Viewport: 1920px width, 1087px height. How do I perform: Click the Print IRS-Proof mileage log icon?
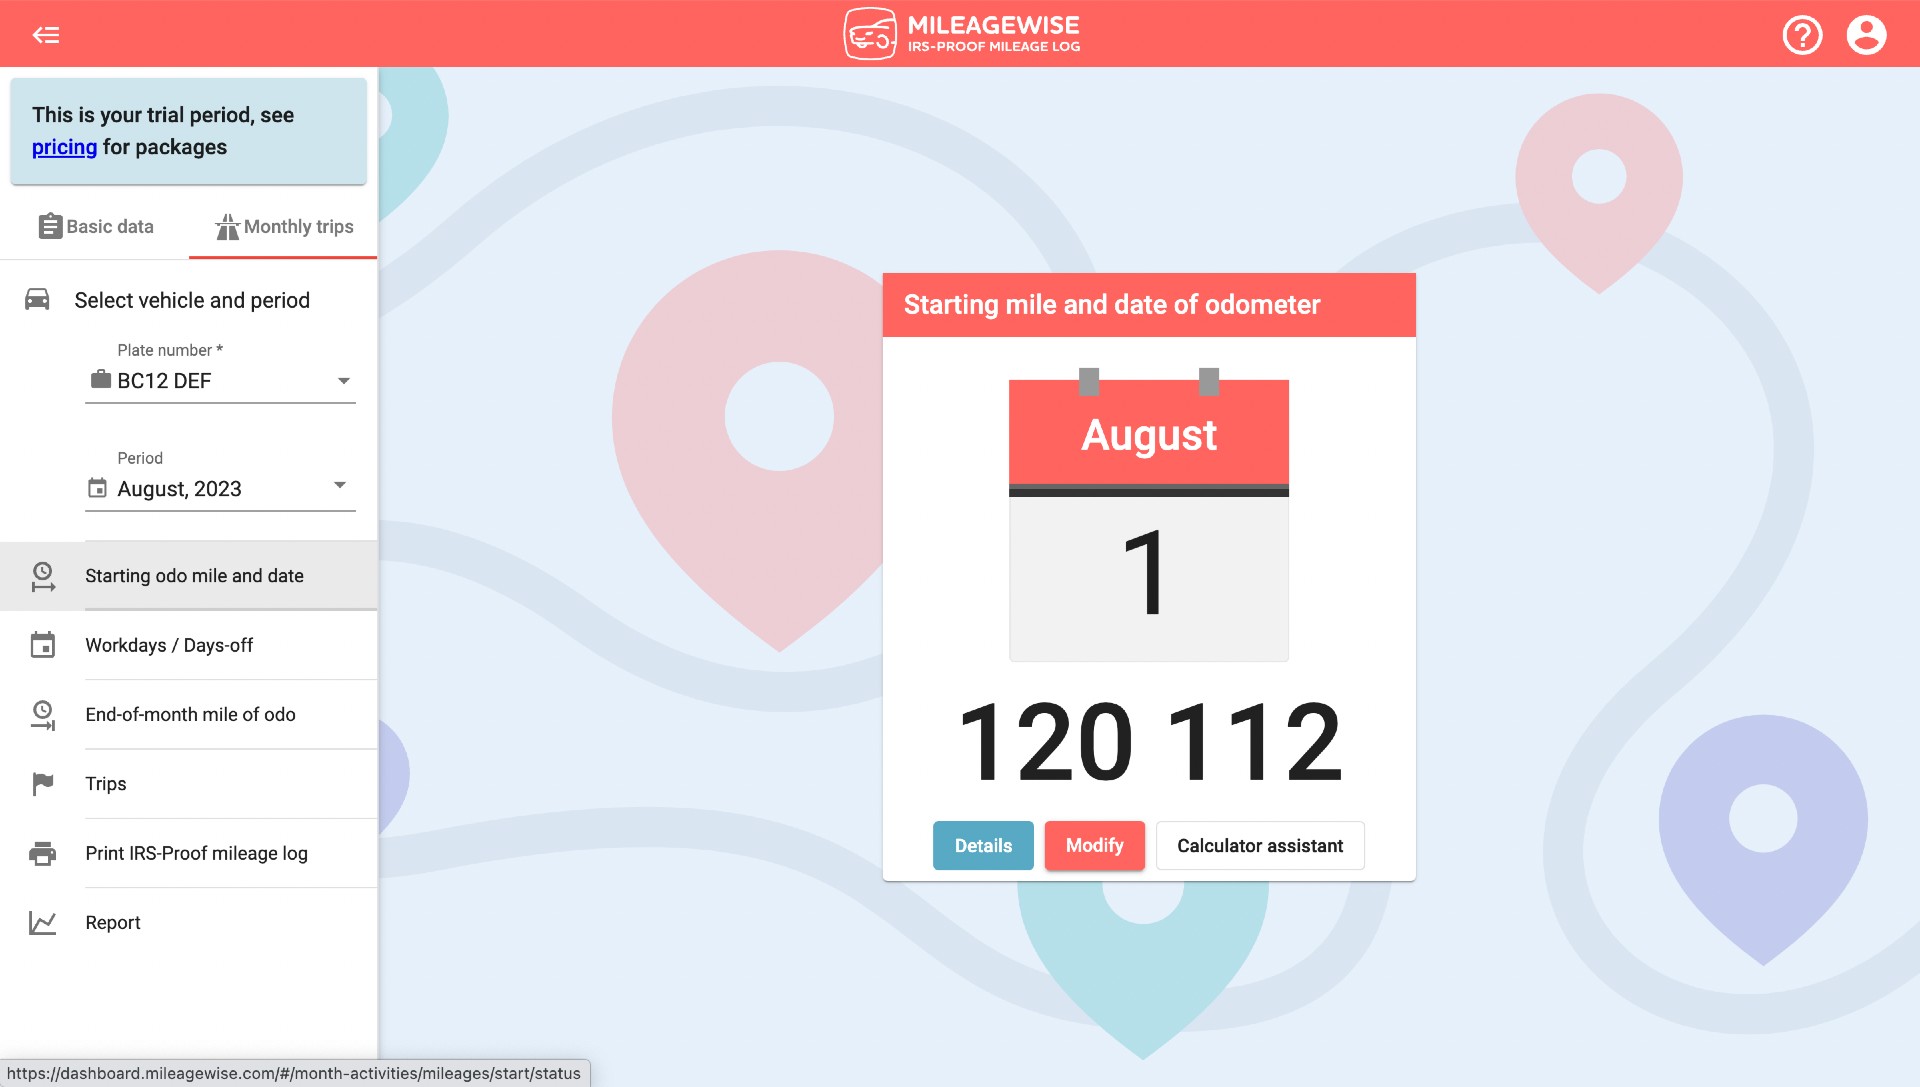[x=44, y=852]
